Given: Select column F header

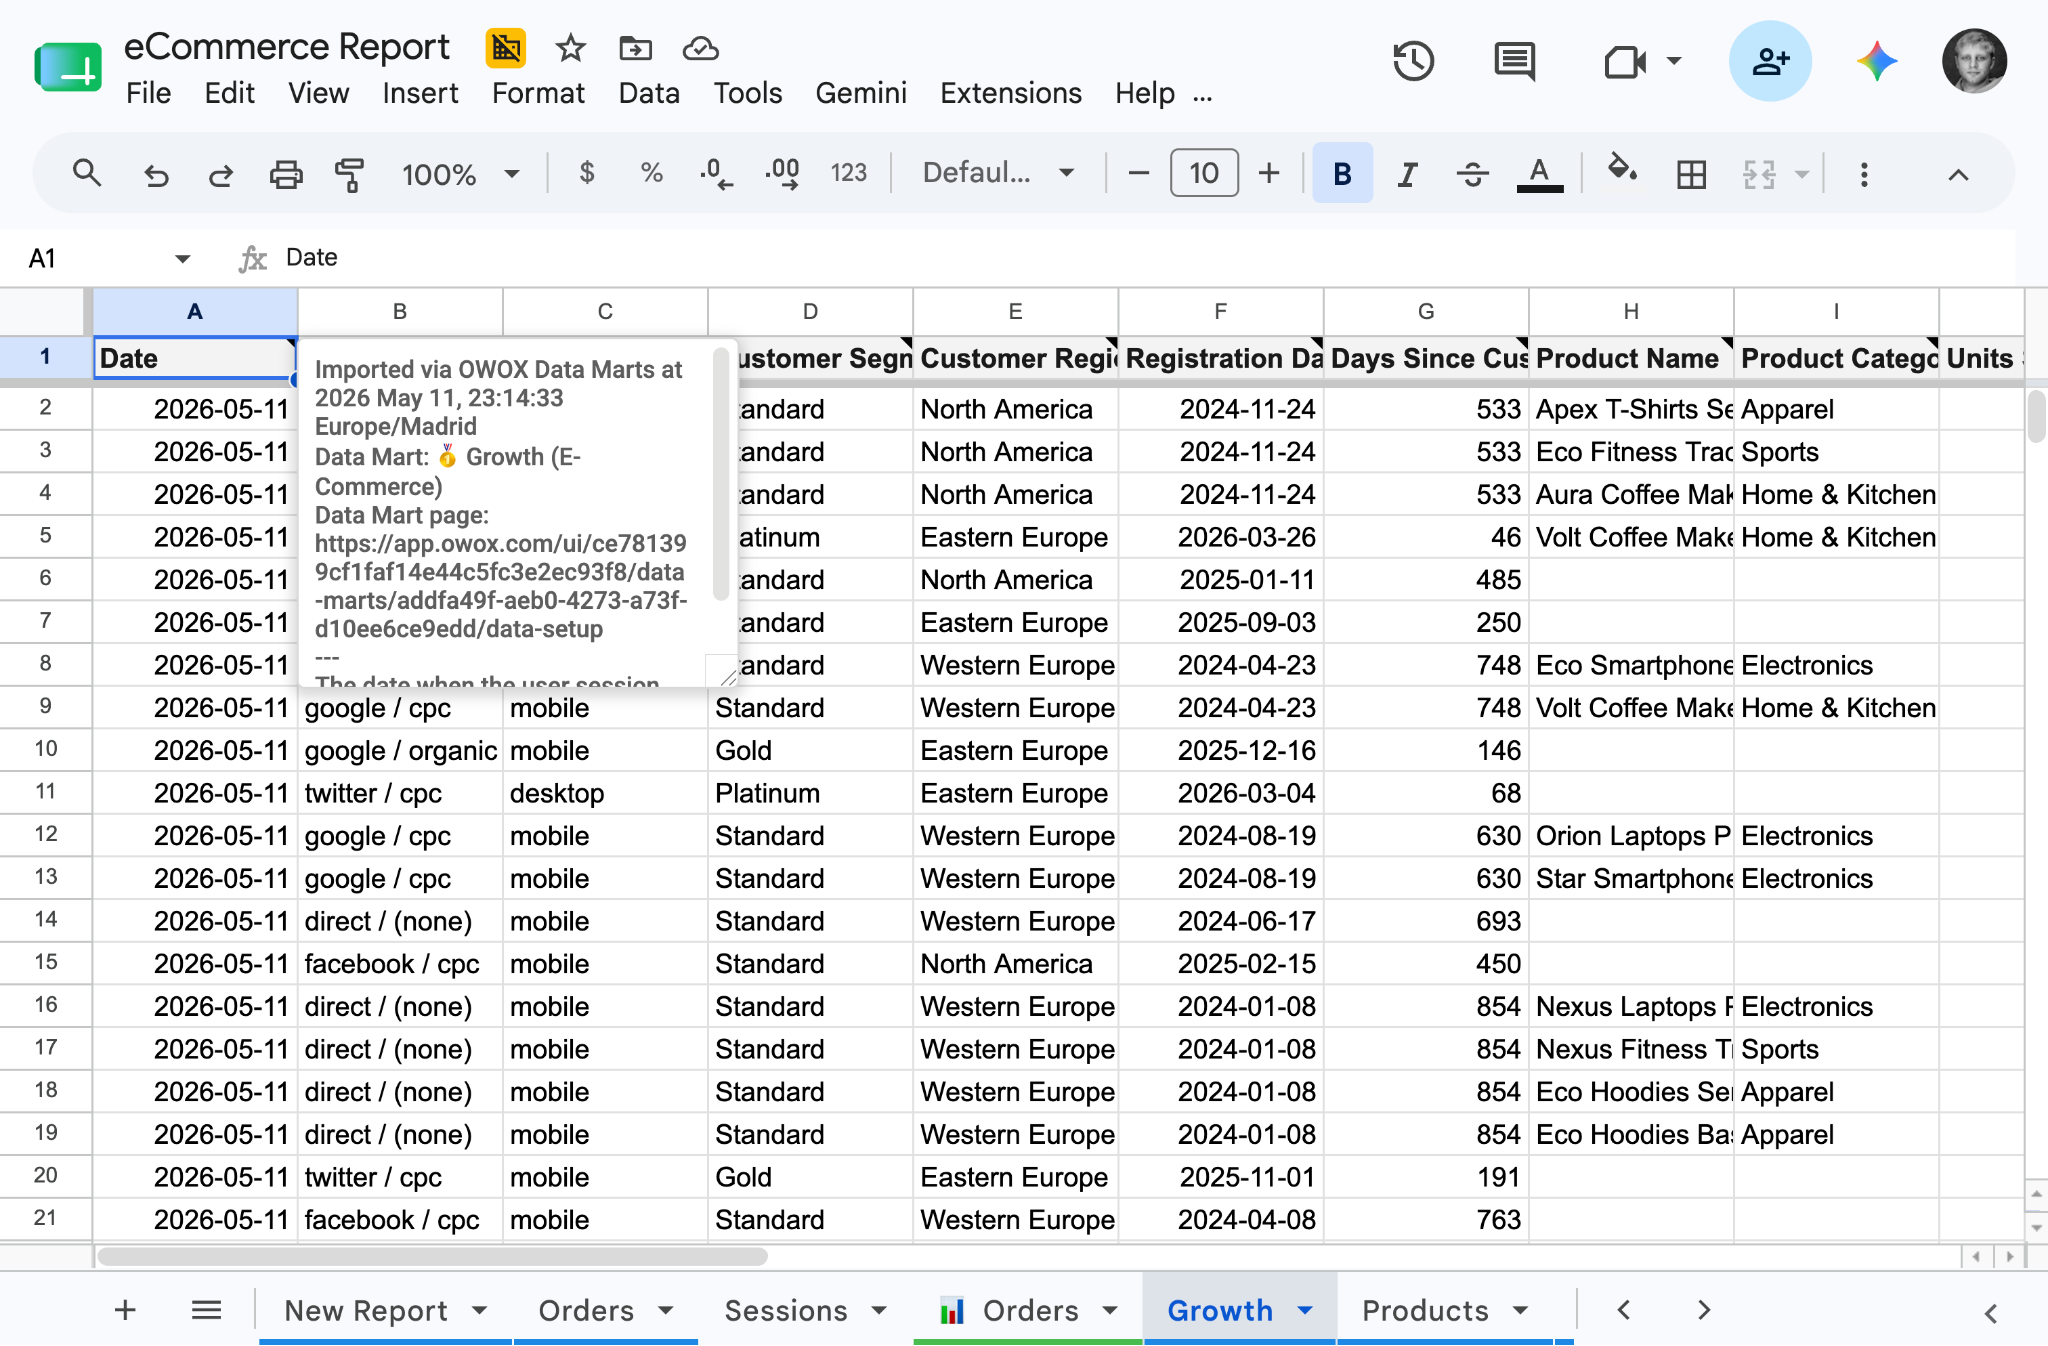Looking at the screenshot, I should tap(1220, 312).
